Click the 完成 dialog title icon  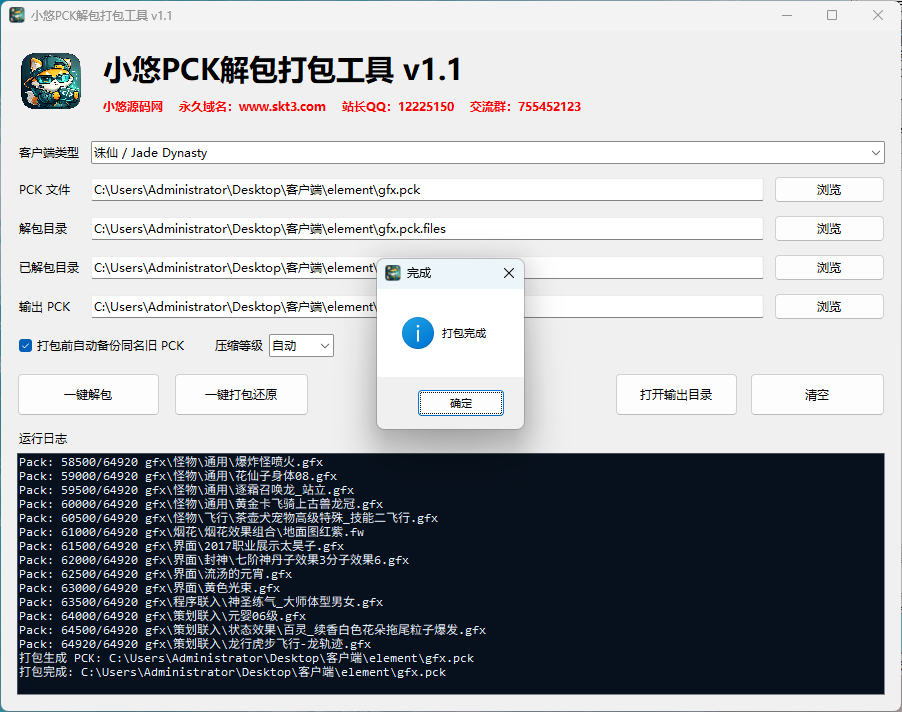(x=393, y=273)
